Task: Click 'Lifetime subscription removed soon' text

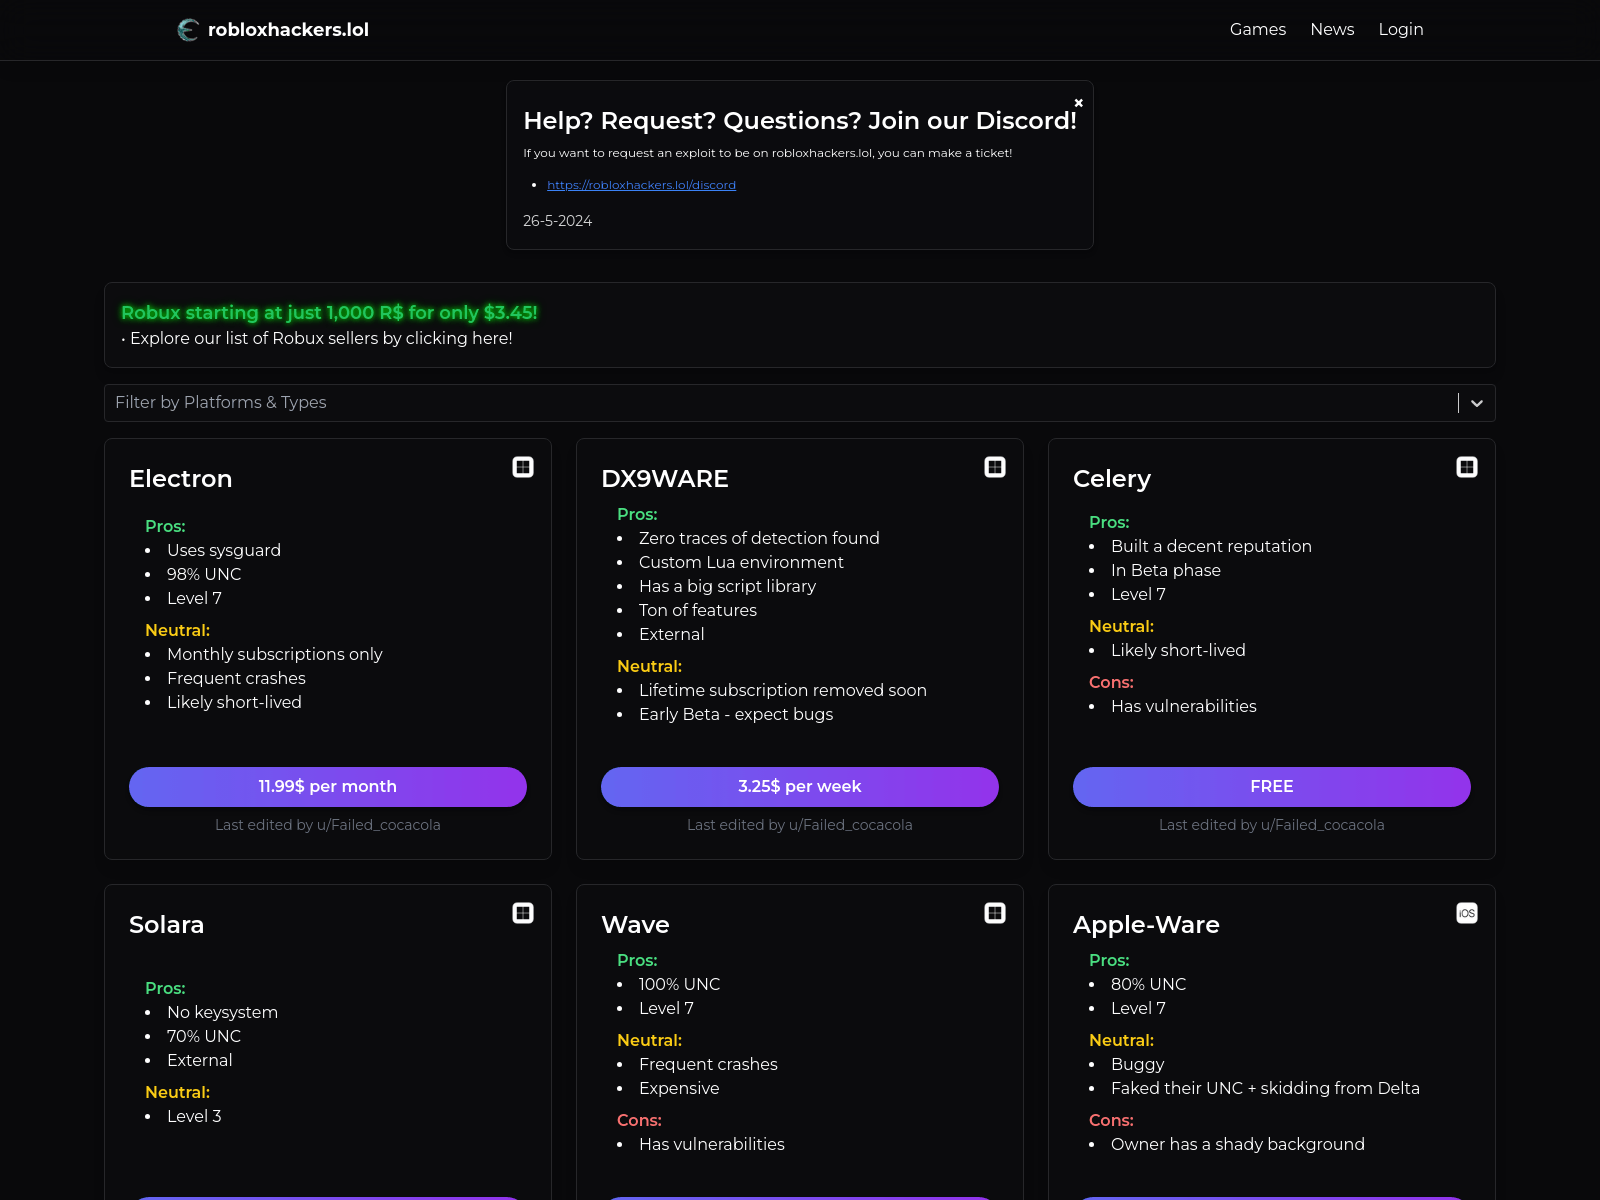Action: [x=783, y=690]
